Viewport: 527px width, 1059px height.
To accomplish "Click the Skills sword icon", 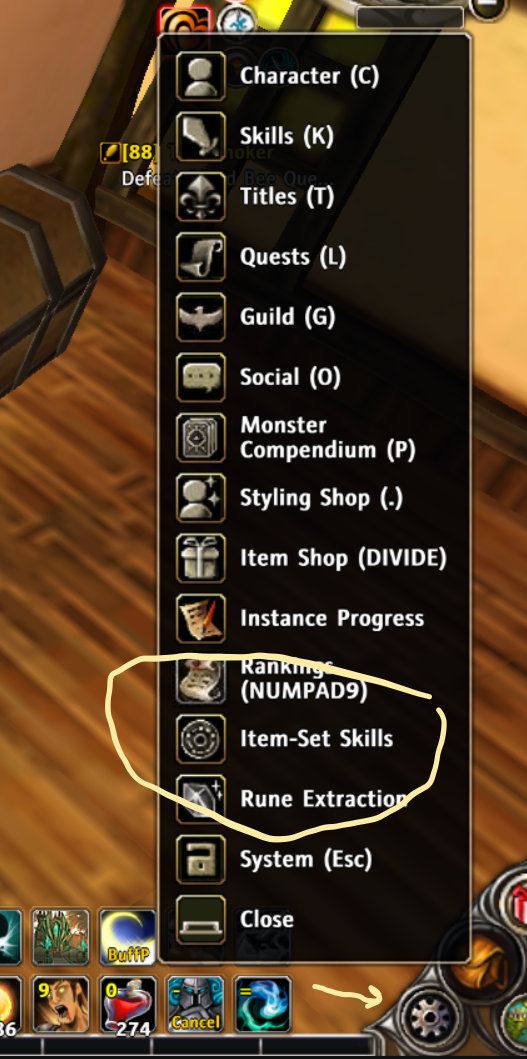I will [201, 136].
